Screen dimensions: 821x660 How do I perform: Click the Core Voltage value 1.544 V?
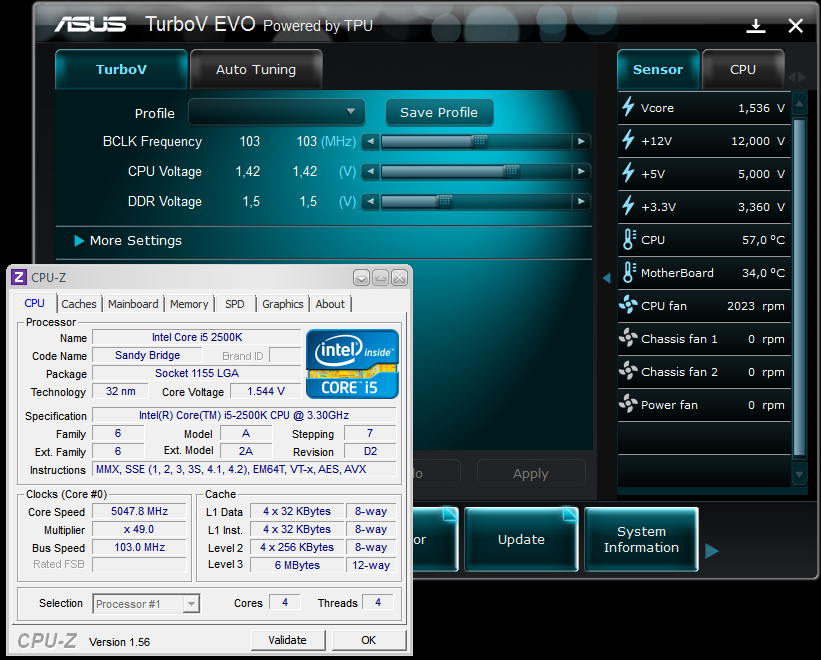[266, 391]
